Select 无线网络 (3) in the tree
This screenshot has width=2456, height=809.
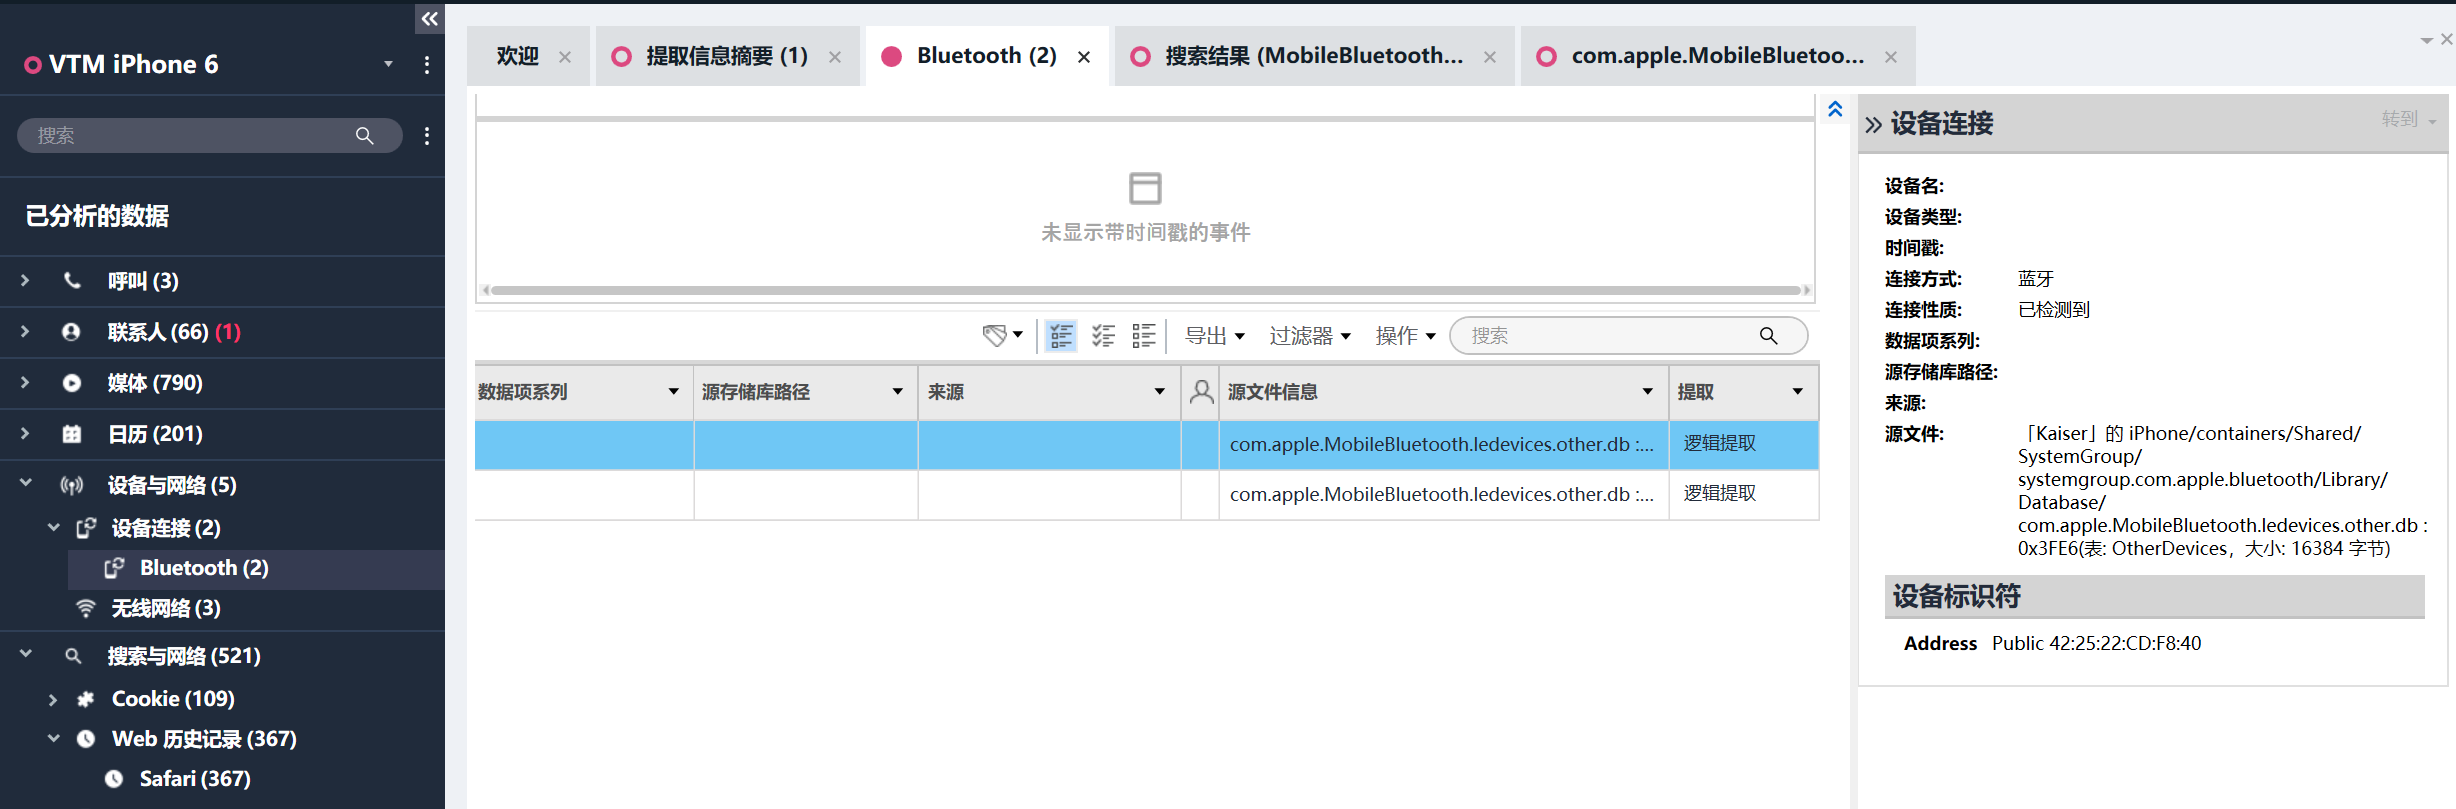click(166, 608)
